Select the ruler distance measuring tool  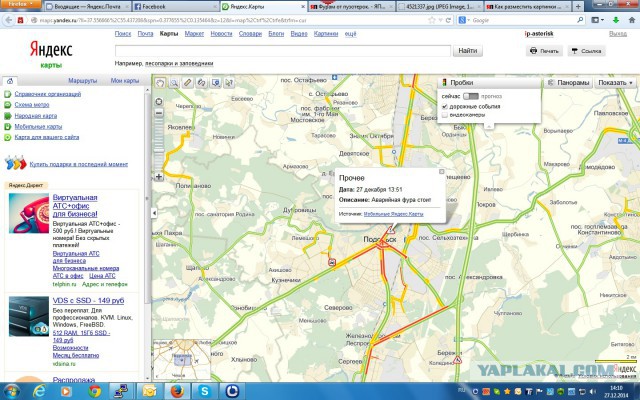(x=188, y=83)
